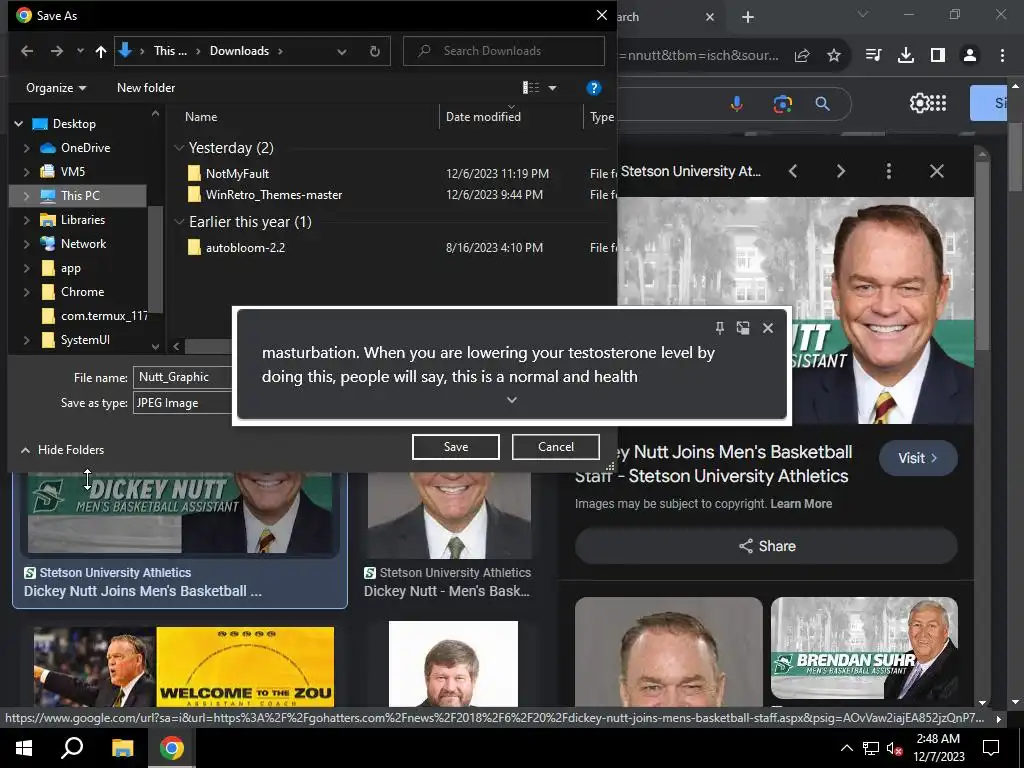Open a new Chrome tab

[x=748, y=17]
